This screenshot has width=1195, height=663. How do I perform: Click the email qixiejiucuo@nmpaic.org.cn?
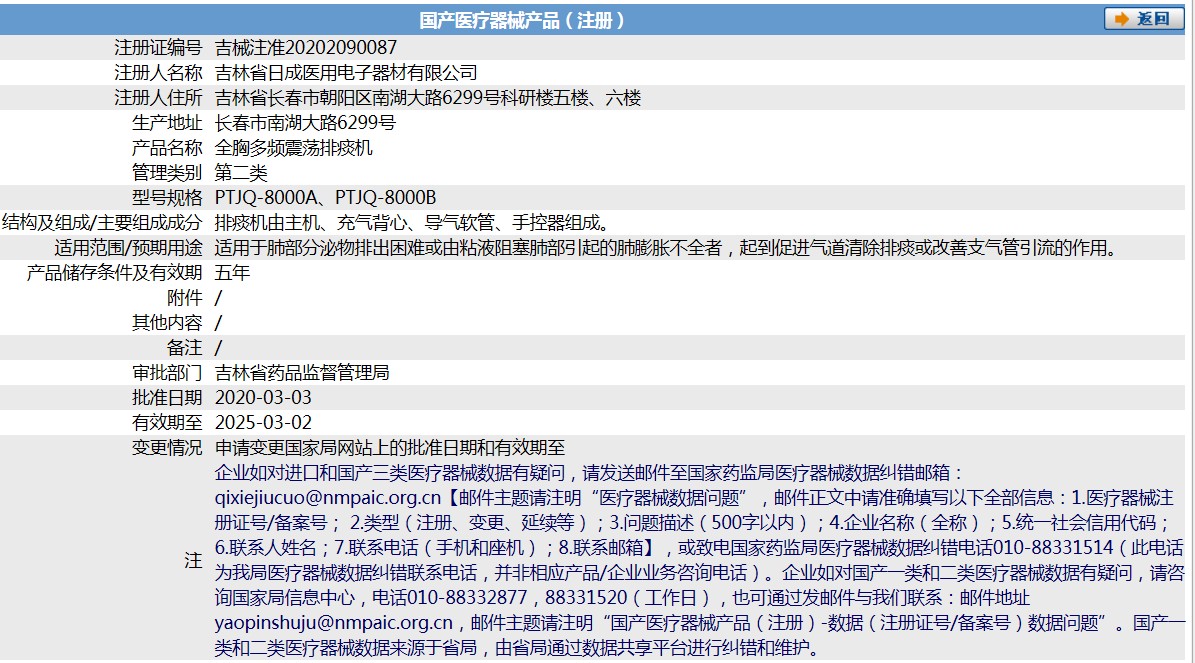(x=328, y=498)
